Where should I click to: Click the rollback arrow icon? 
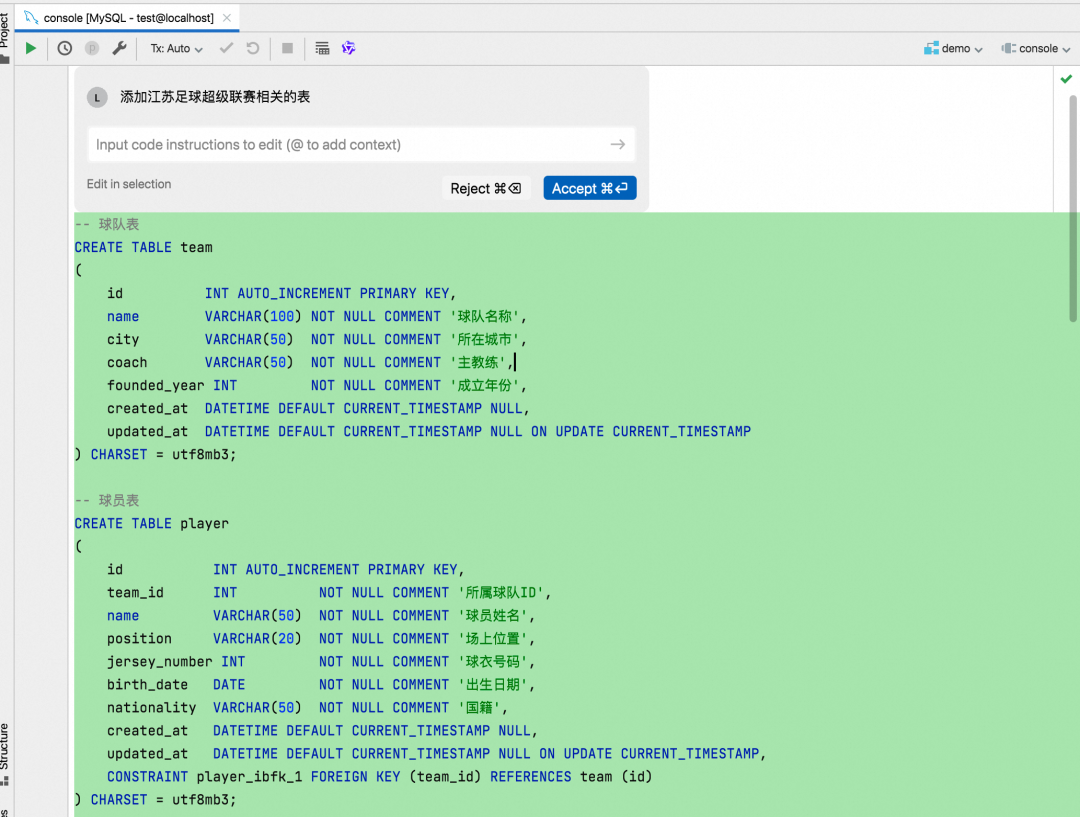[x=253, y=48]
